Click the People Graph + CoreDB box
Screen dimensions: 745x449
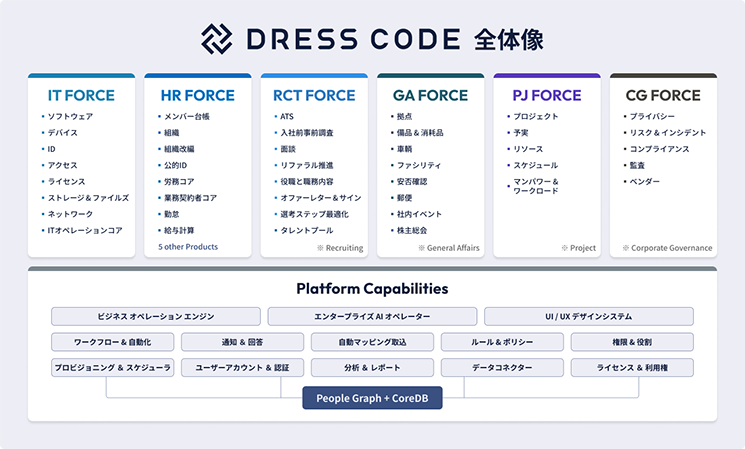click(372, 398)
